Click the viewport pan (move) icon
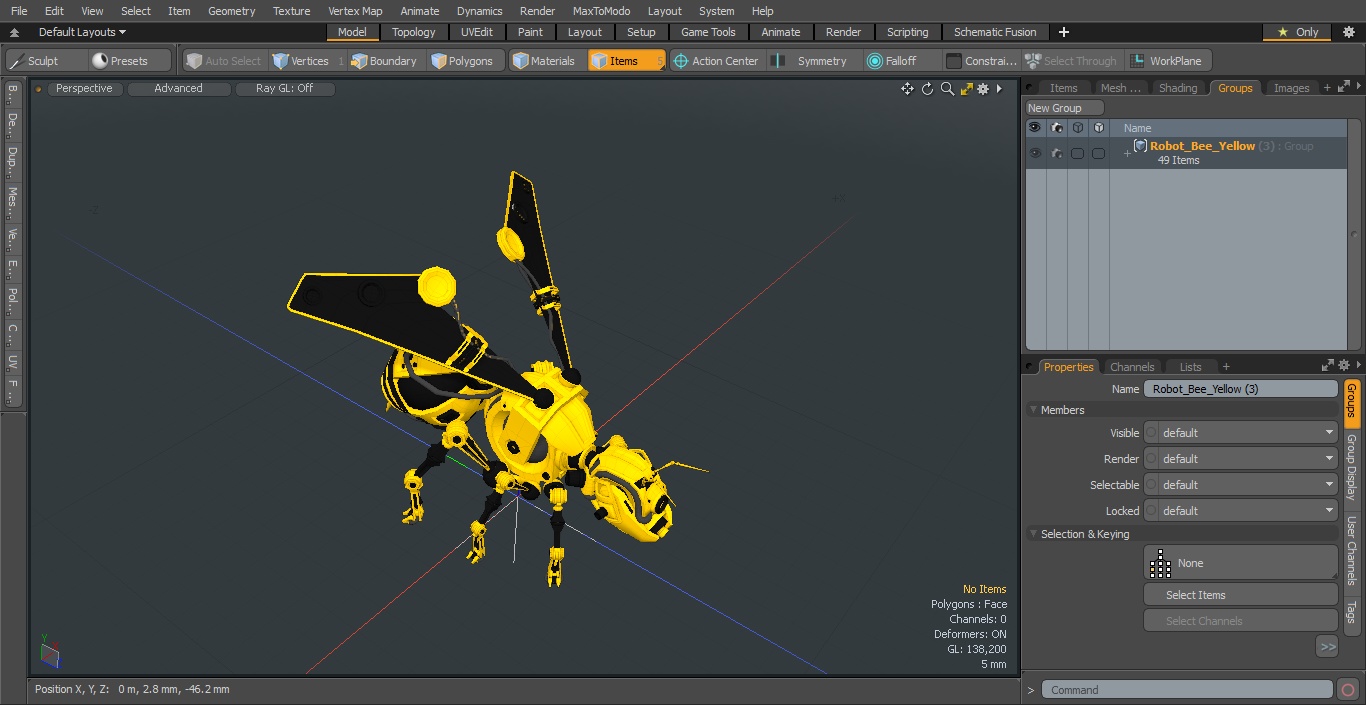The width and height of the screenshot is (1366, 705). pyautogui.click(x=907, y=89)
